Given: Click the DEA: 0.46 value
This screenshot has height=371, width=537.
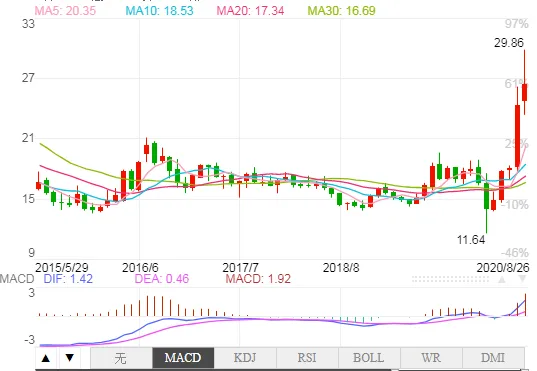Looking at the screenshot, I should point(162,279).
